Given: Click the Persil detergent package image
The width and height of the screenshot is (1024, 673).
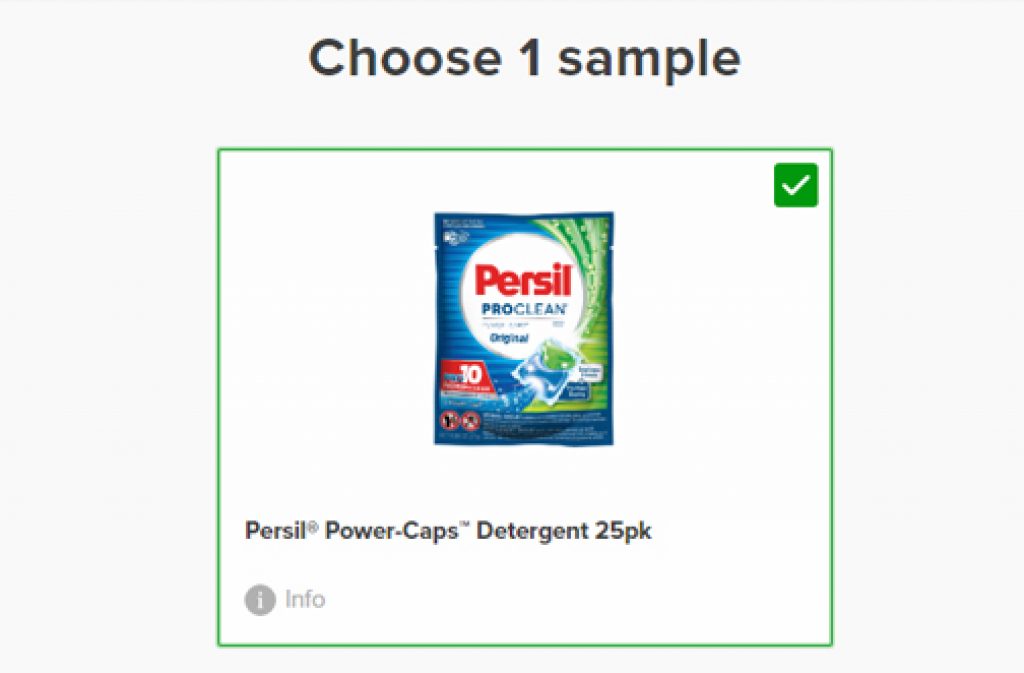Looking at the screenshot, I should (x=523, y=328).
